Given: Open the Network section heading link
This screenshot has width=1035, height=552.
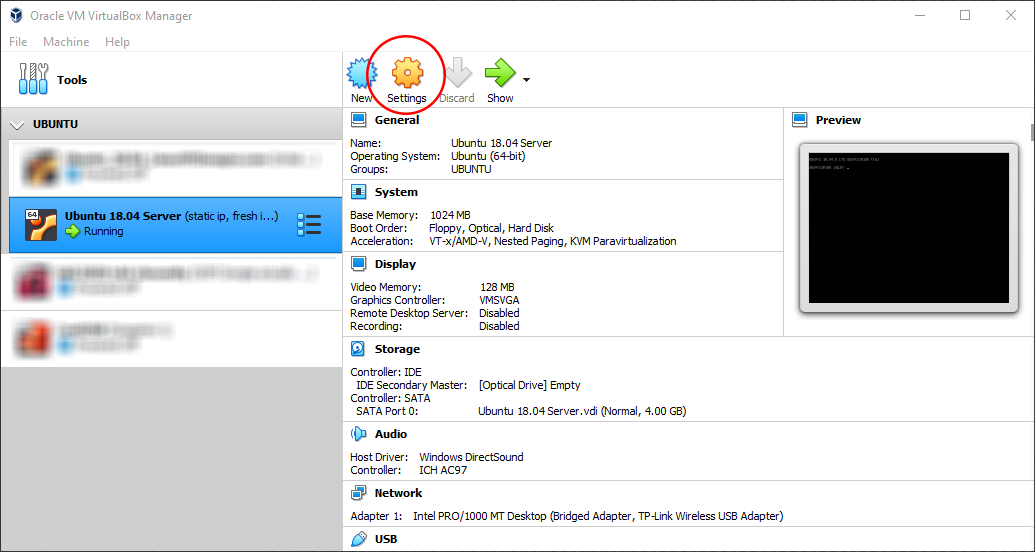Looking at the screenshot, I should pyautogui.click(x=398, y=493).
